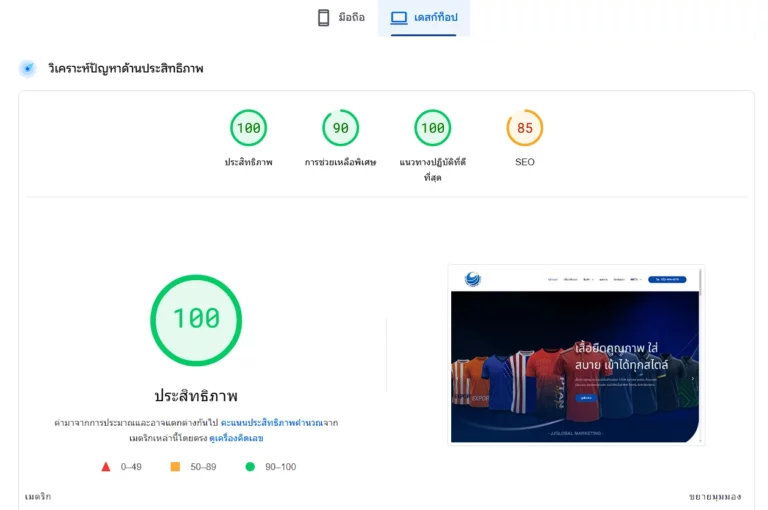Open the SEO score gauge showing 85
The height and width of the screenshot is (510, 768).
[x=525, y=128]
